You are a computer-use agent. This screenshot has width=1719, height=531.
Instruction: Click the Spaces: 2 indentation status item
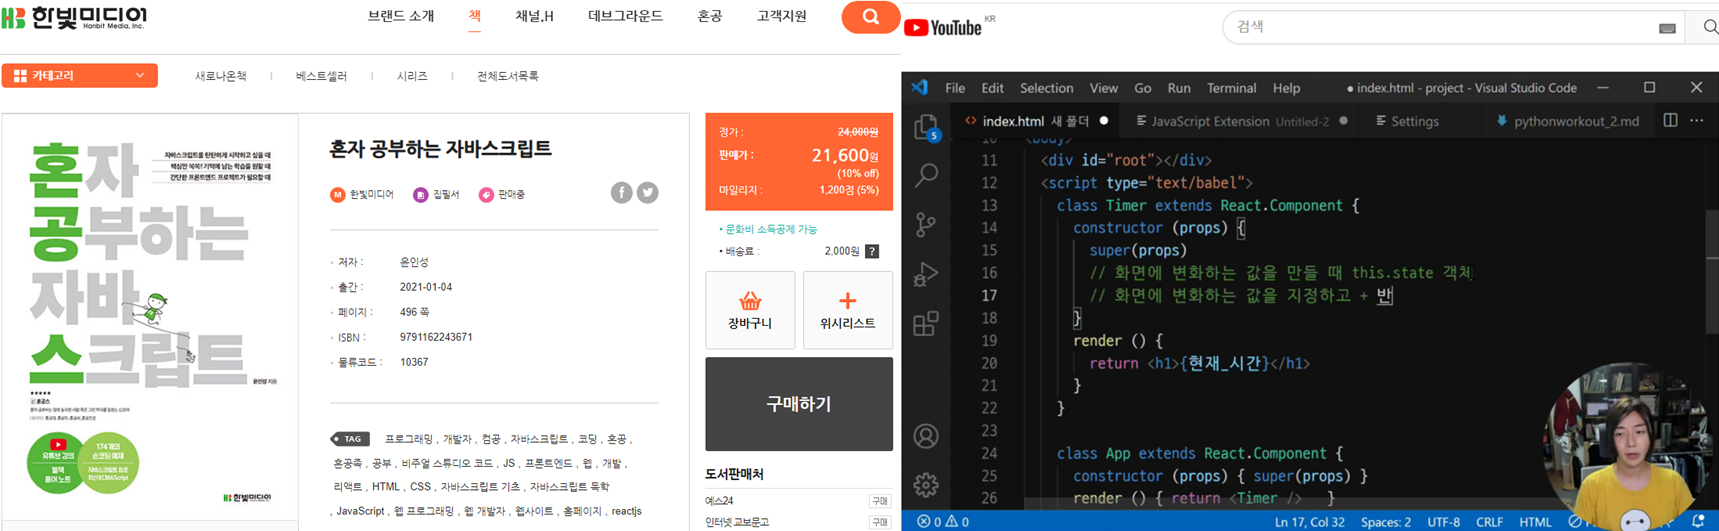tap(1386, 522)
